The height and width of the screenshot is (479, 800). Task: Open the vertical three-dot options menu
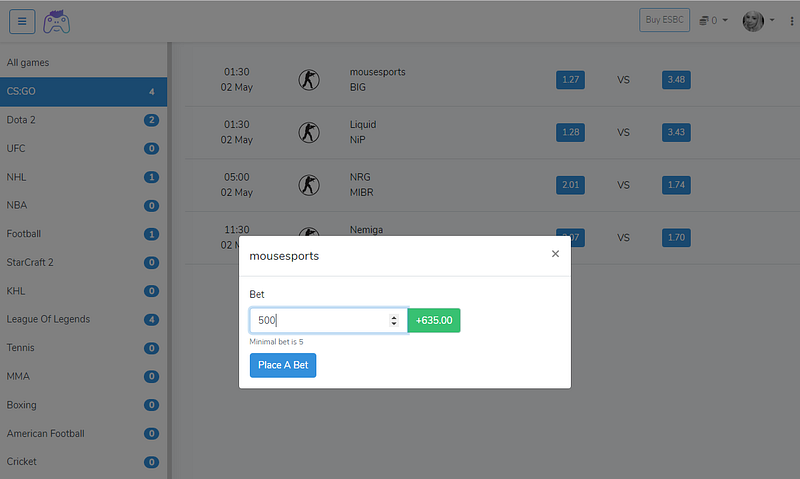(791, 21)
